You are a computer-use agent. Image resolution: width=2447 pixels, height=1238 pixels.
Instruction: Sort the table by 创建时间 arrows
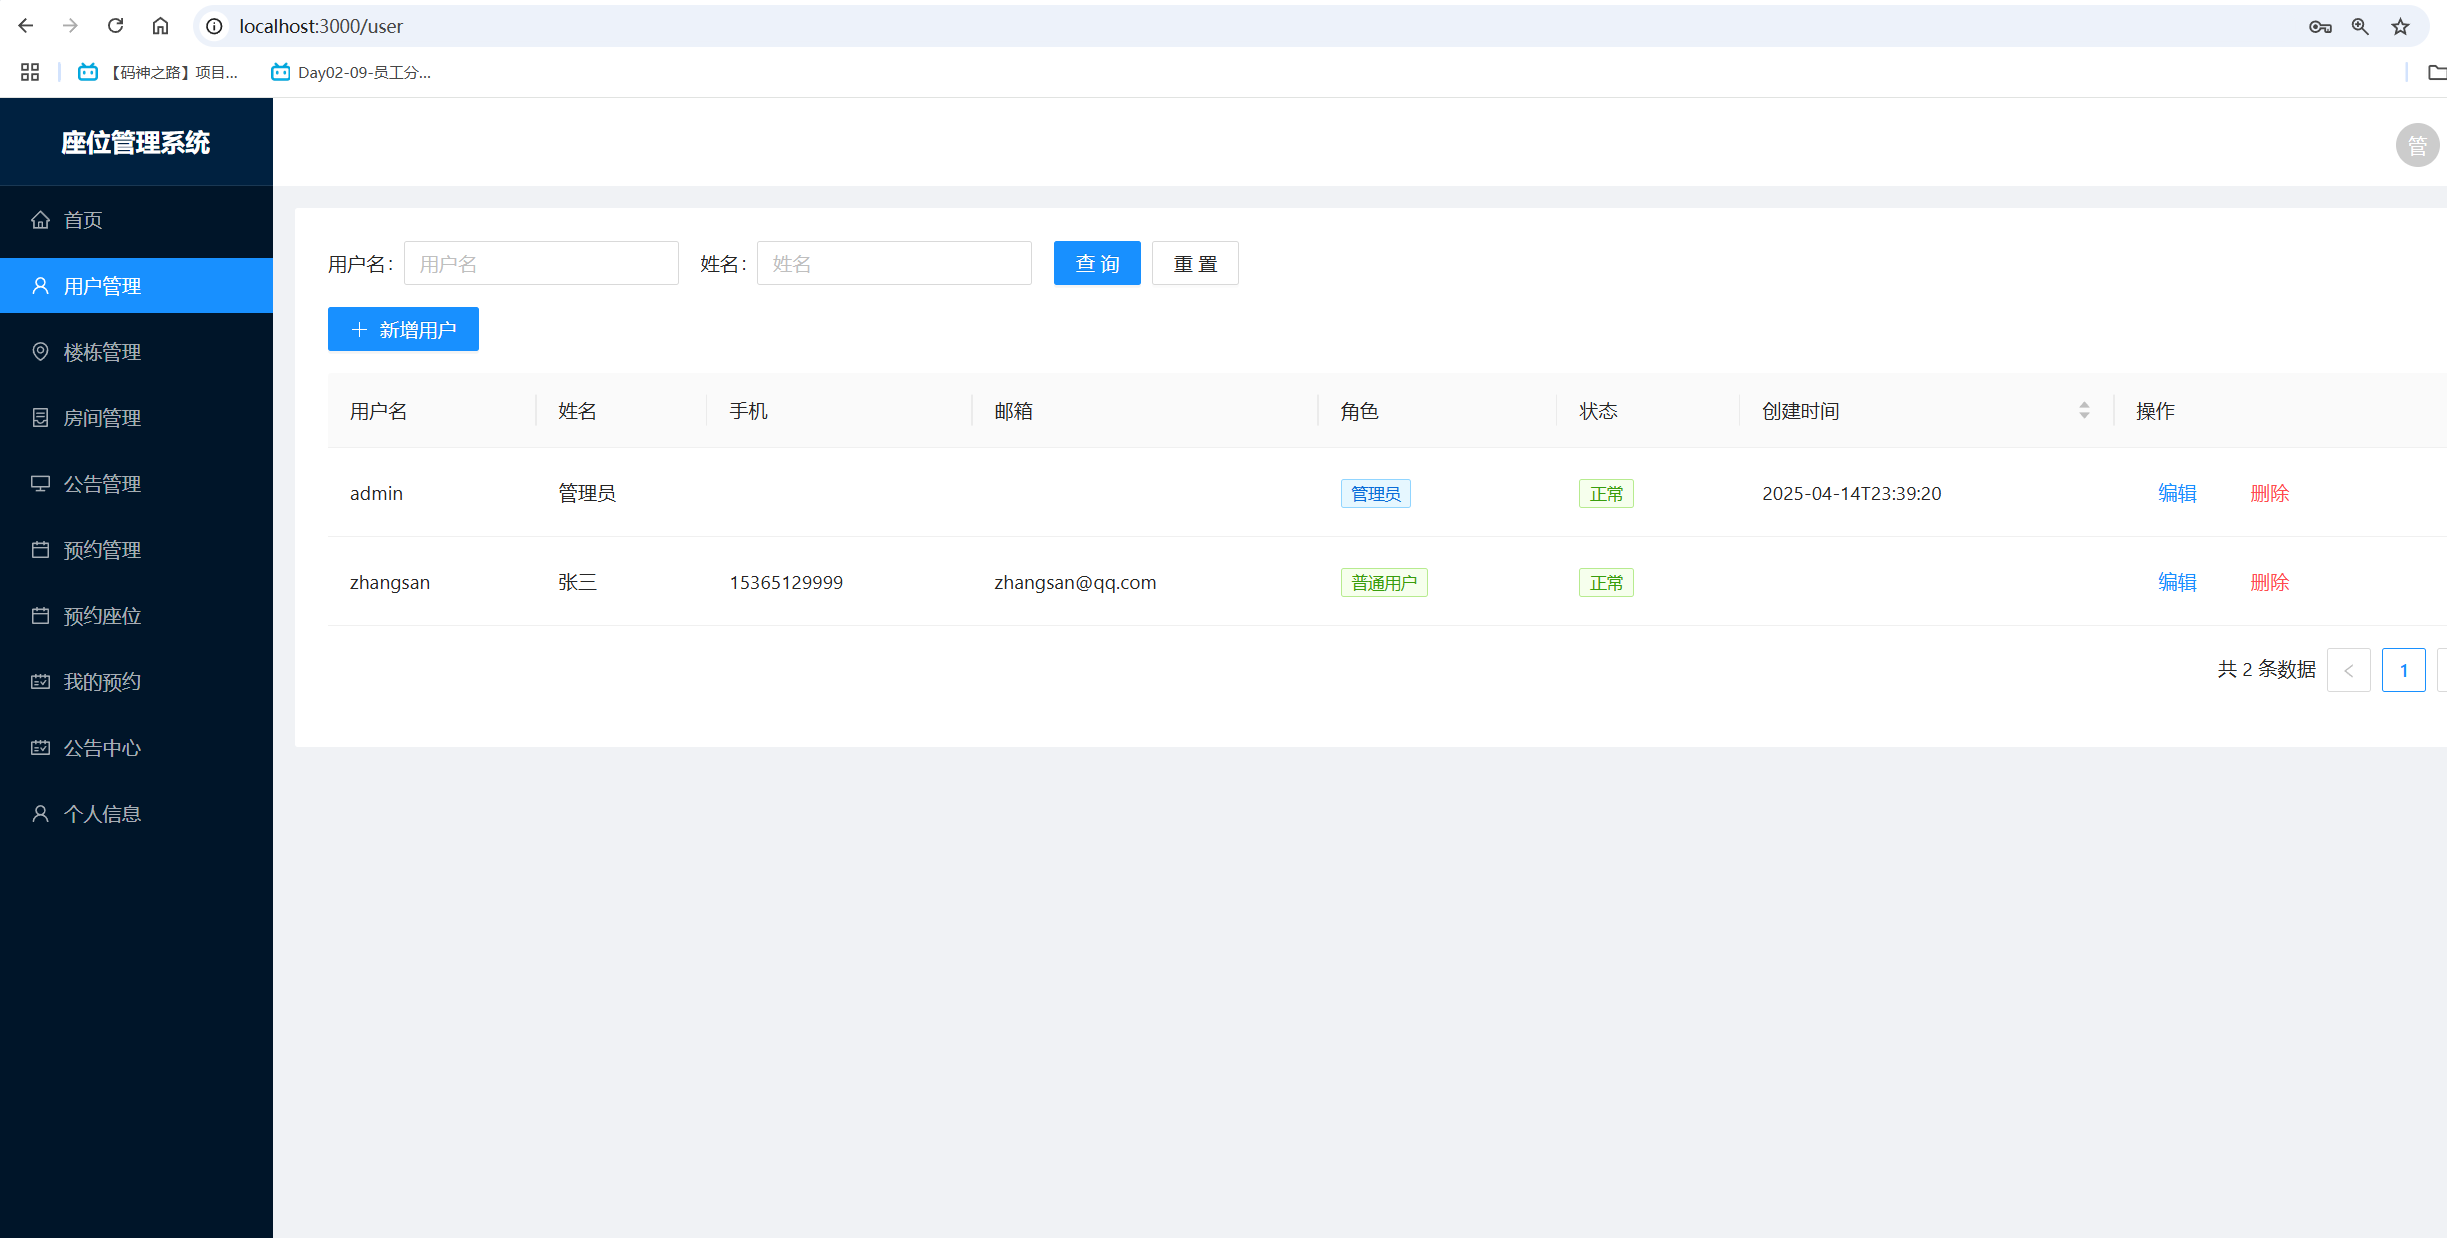2084,411
